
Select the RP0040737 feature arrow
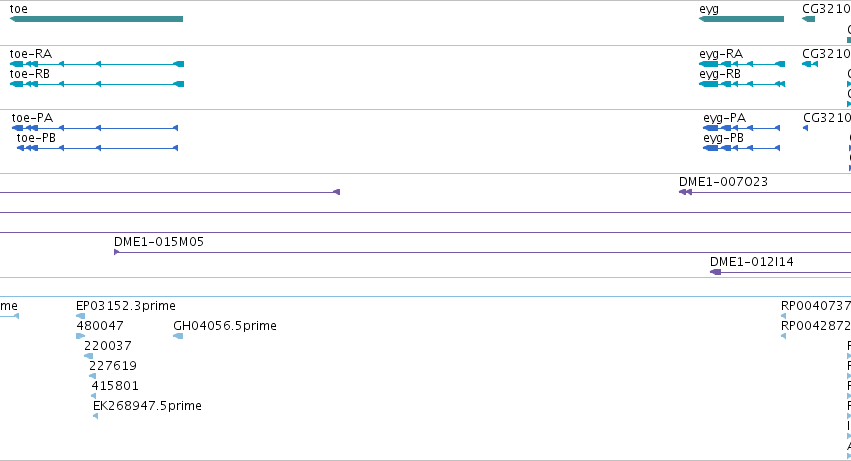coord(783,316)
